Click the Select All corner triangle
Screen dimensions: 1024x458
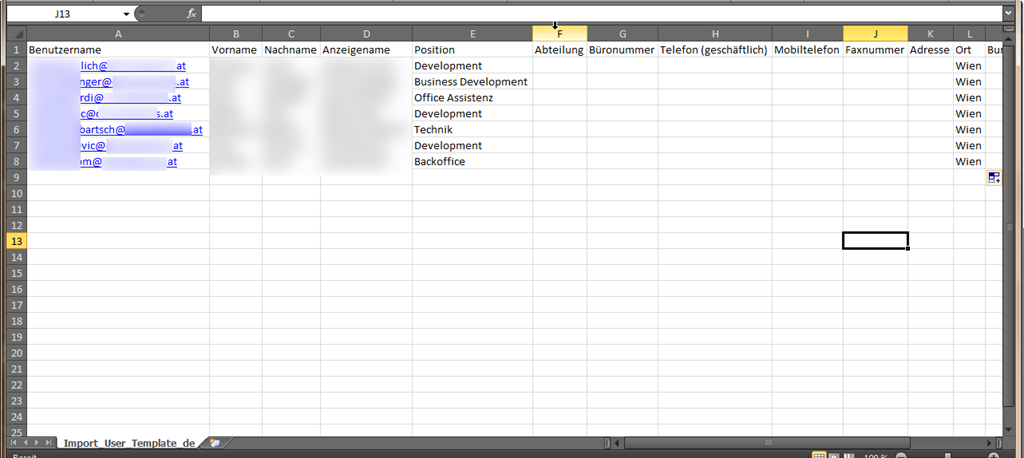pyautogui.click(x=17, y=33)
